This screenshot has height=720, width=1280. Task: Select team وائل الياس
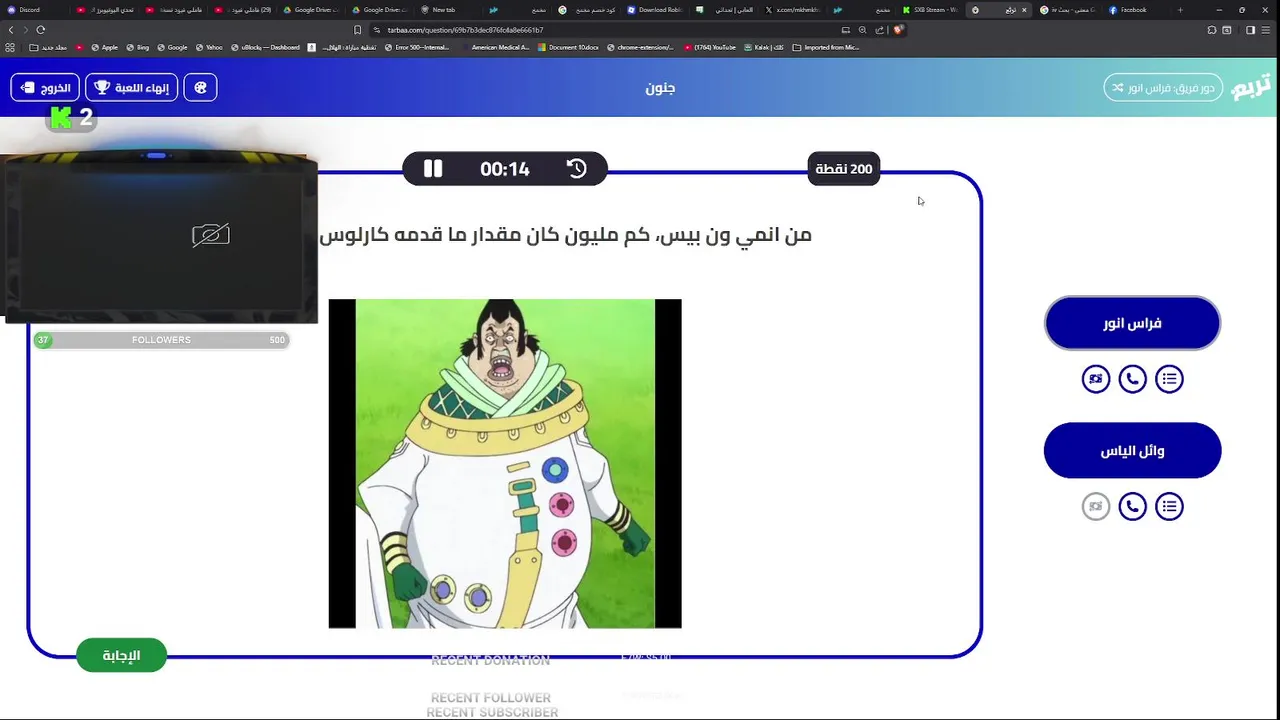pyautogui.click(x=1132, y=451)
